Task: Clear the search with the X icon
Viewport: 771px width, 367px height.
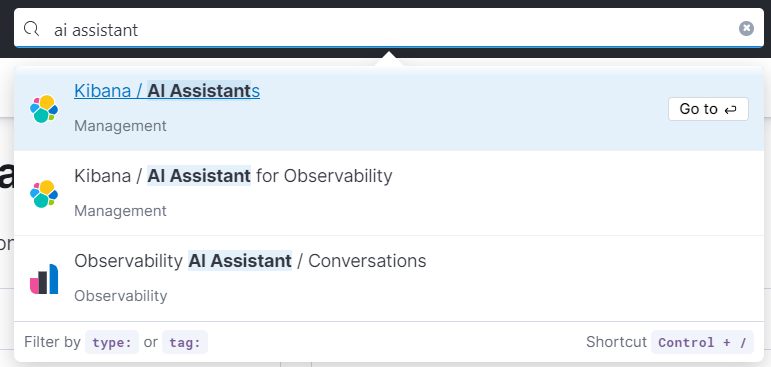Action: [746, 29]
